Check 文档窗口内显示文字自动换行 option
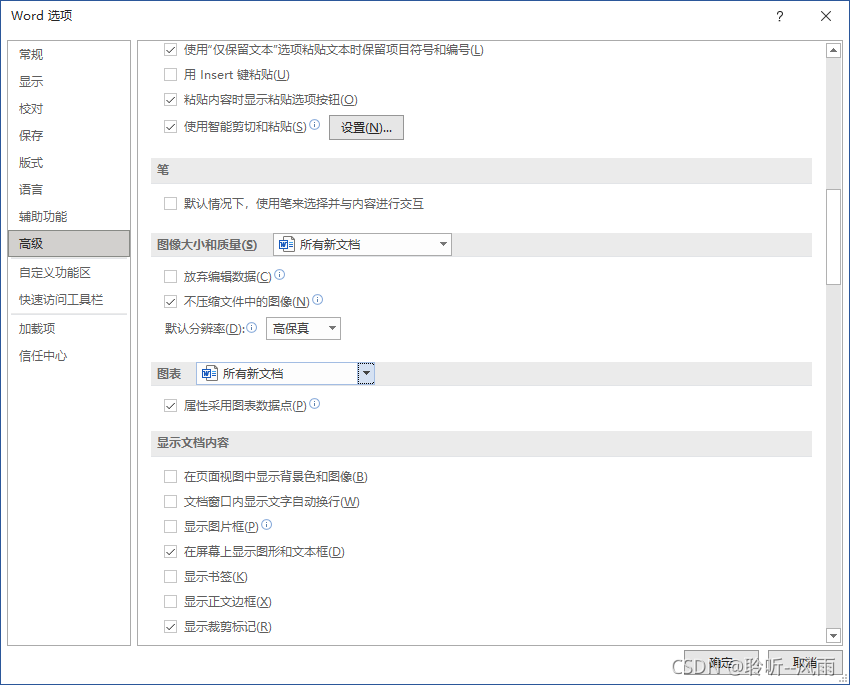Screen dimensions: 850x685 [x=170, y=502]
